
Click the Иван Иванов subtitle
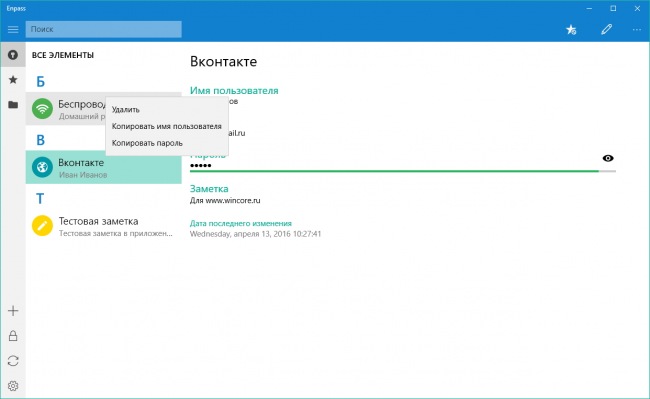[83, 175]
